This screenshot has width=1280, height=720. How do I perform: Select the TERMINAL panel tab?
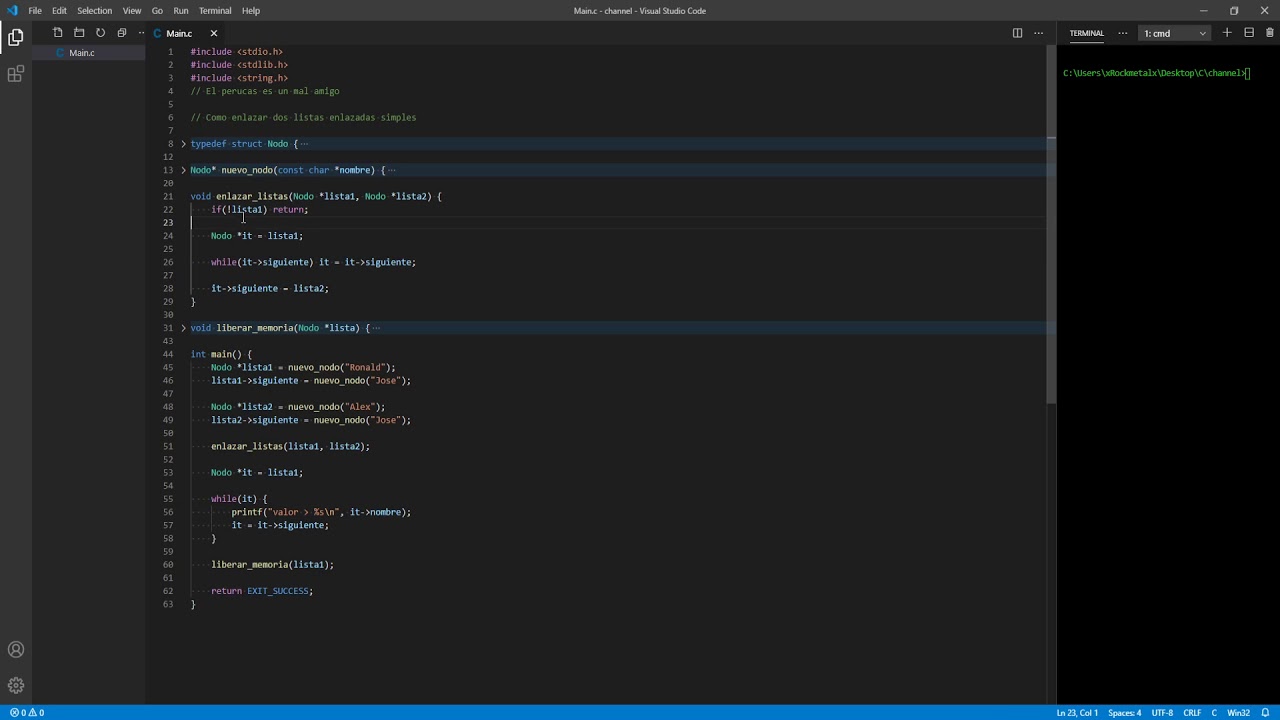coord(1087,33)
